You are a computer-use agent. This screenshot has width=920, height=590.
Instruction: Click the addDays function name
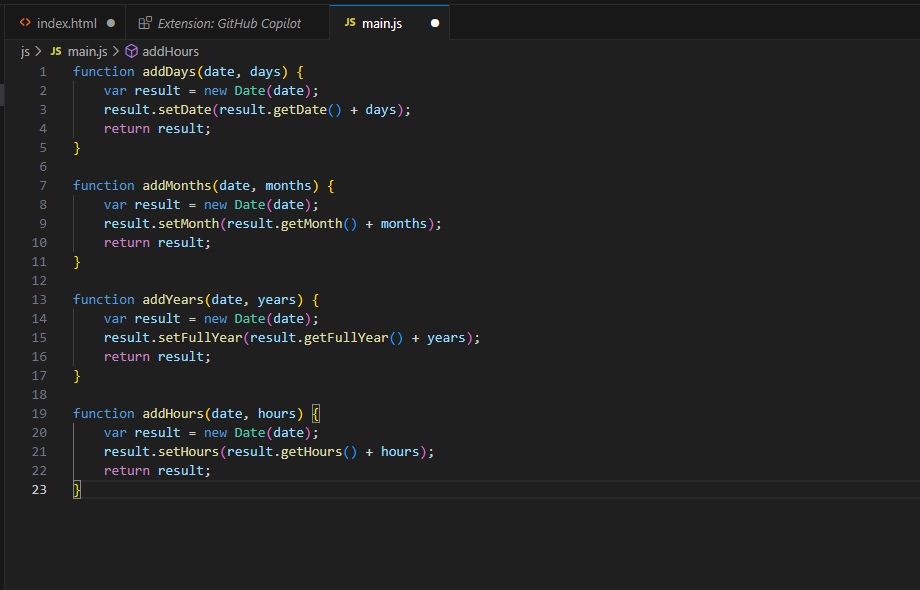tap(169, 72)
